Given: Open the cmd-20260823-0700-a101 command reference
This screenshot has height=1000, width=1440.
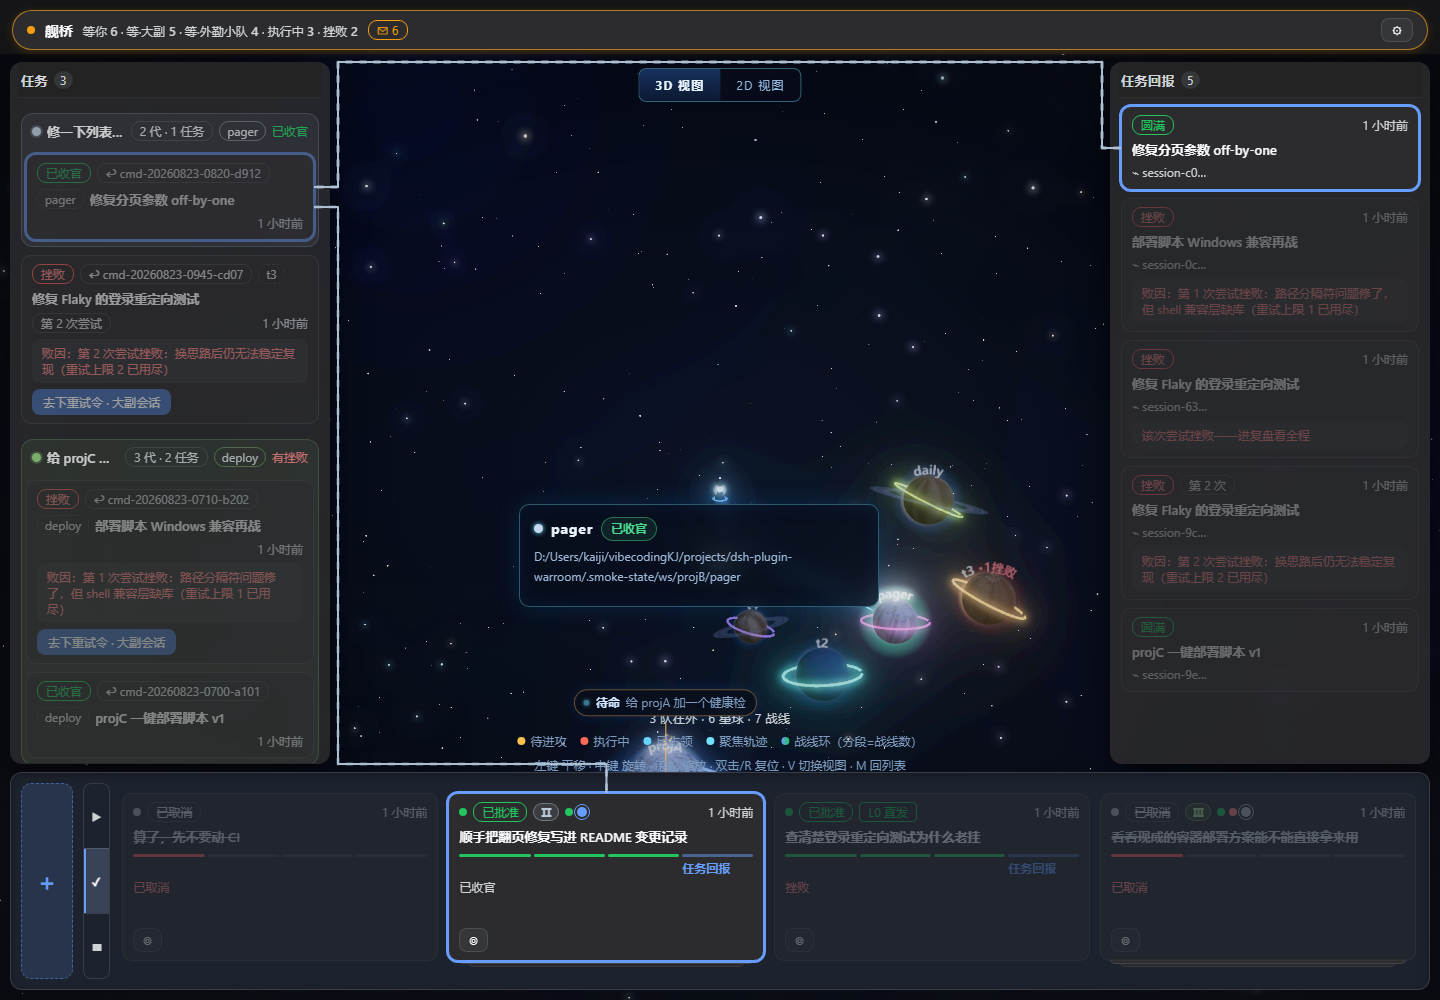Looking at the screenshot, I should tap(183, 691).
